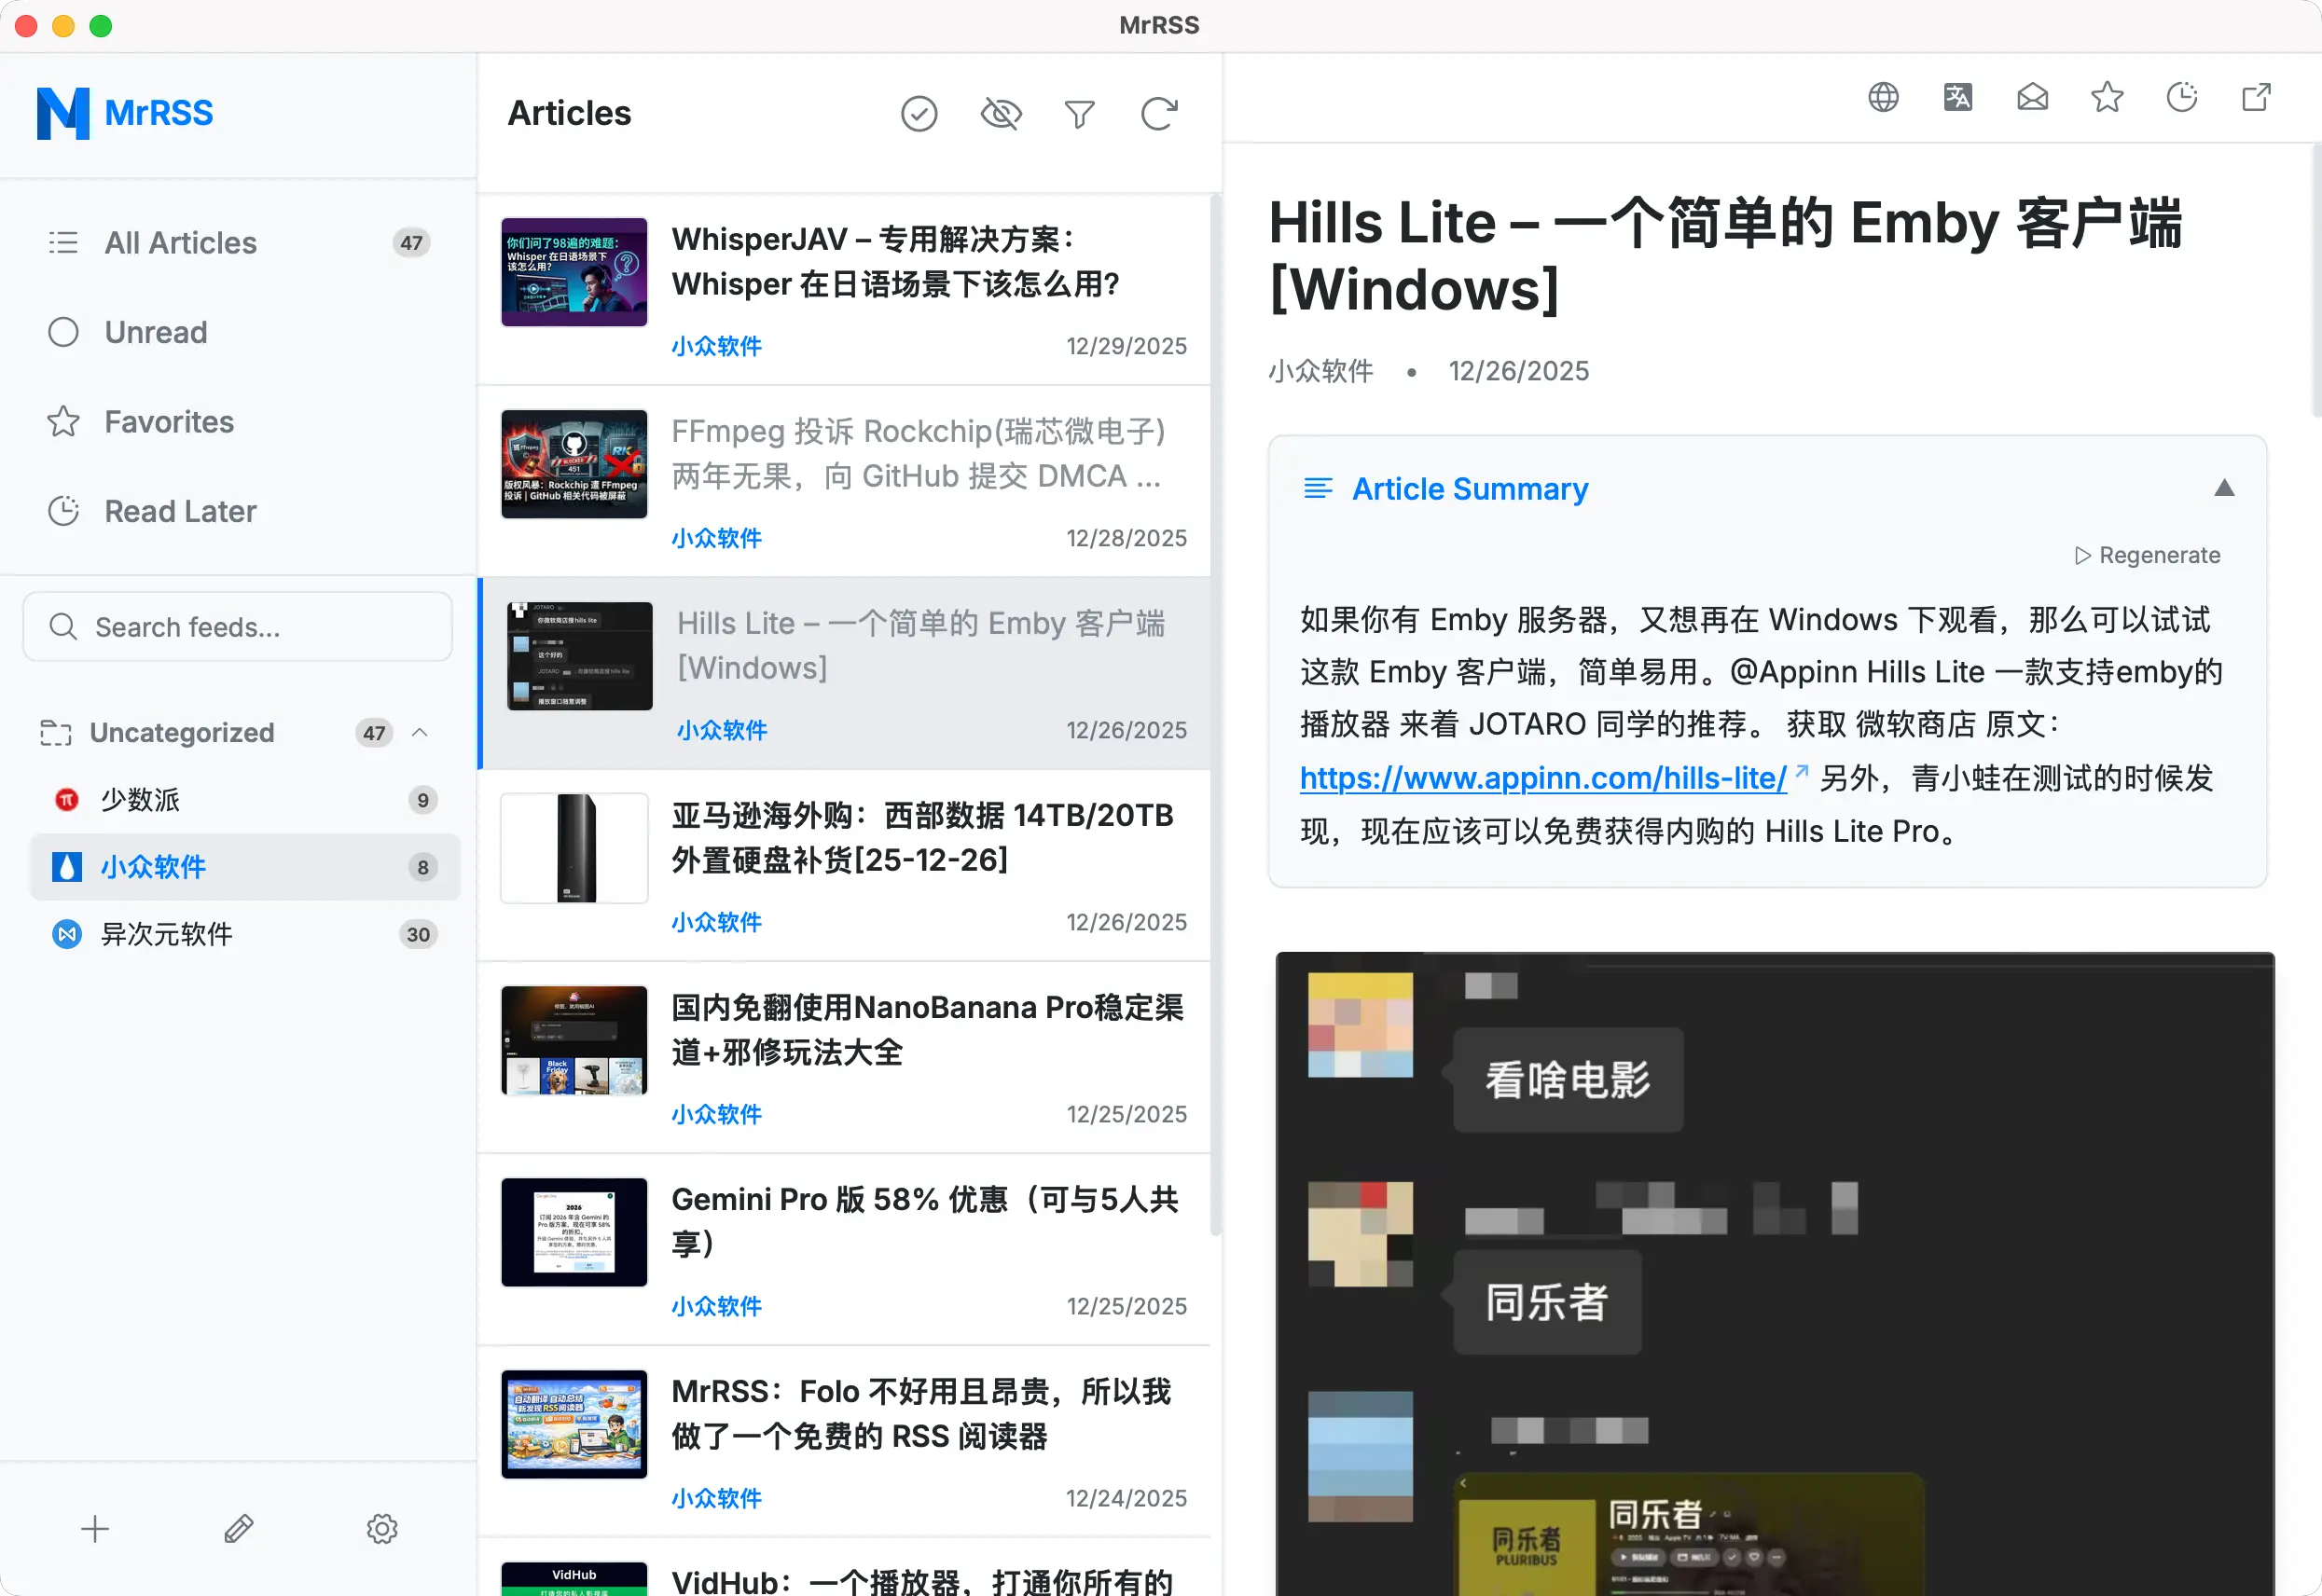Click the Search feeds input field
The image size is (2322, 1596).
click(x=238, y=627)
